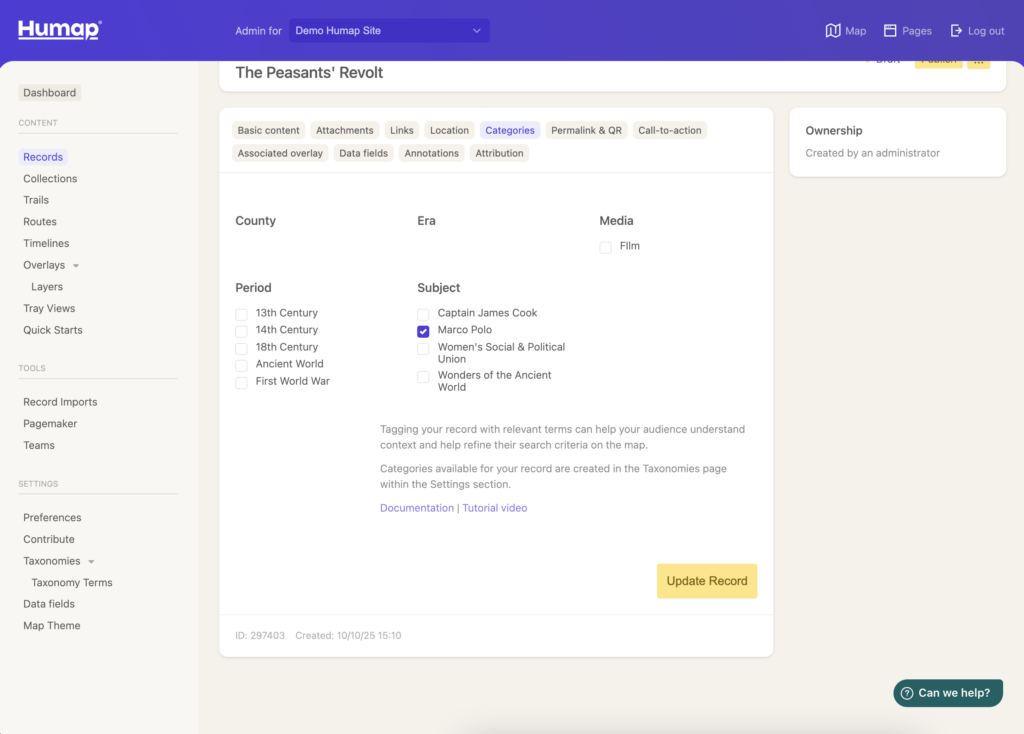Open the Tutorial video link
The width and height of the screenshot is (1024, 734).
[494, 508]
